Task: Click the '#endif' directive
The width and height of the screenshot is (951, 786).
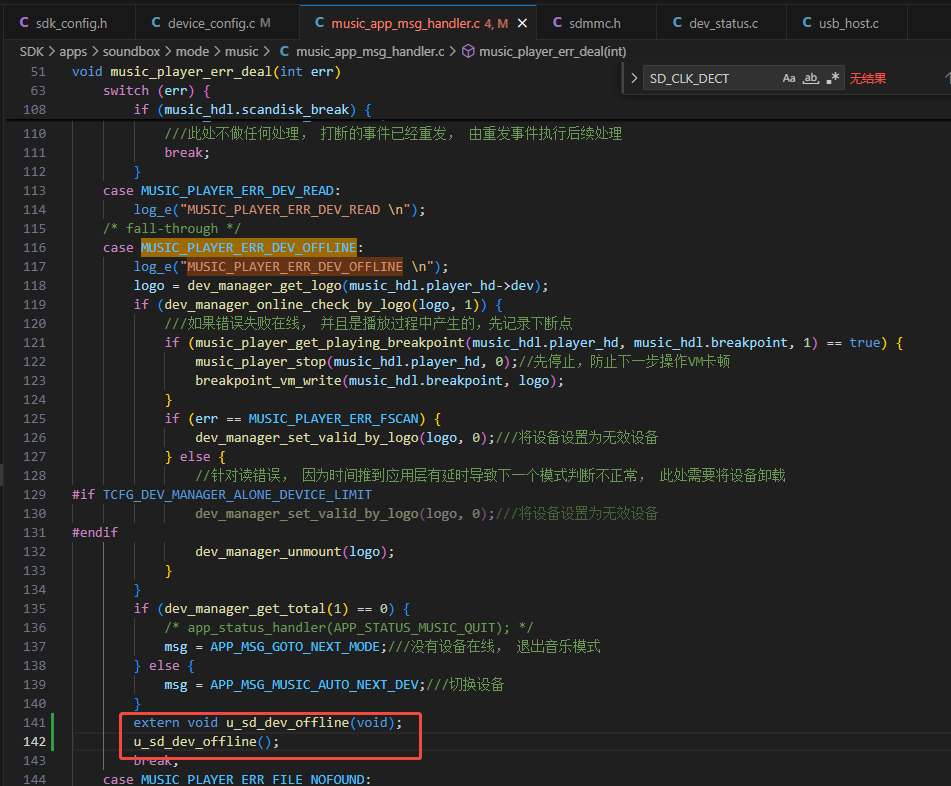Action: (x=95, y=532)
